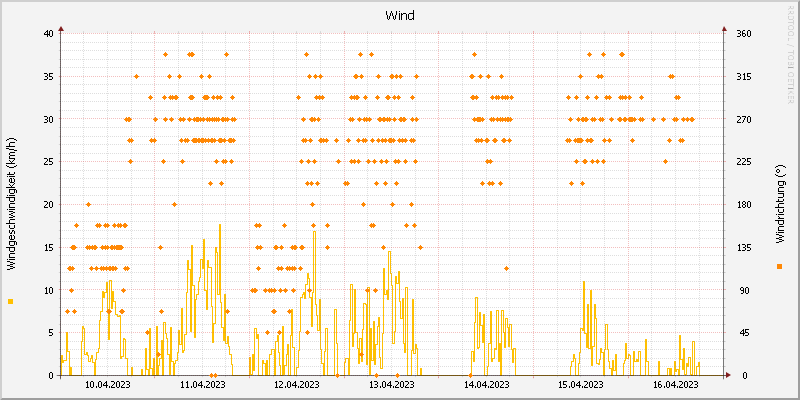Viewport: 800px width, 400px height.
Task: Click the date label 14.04.2023
Action: (486, 384)
